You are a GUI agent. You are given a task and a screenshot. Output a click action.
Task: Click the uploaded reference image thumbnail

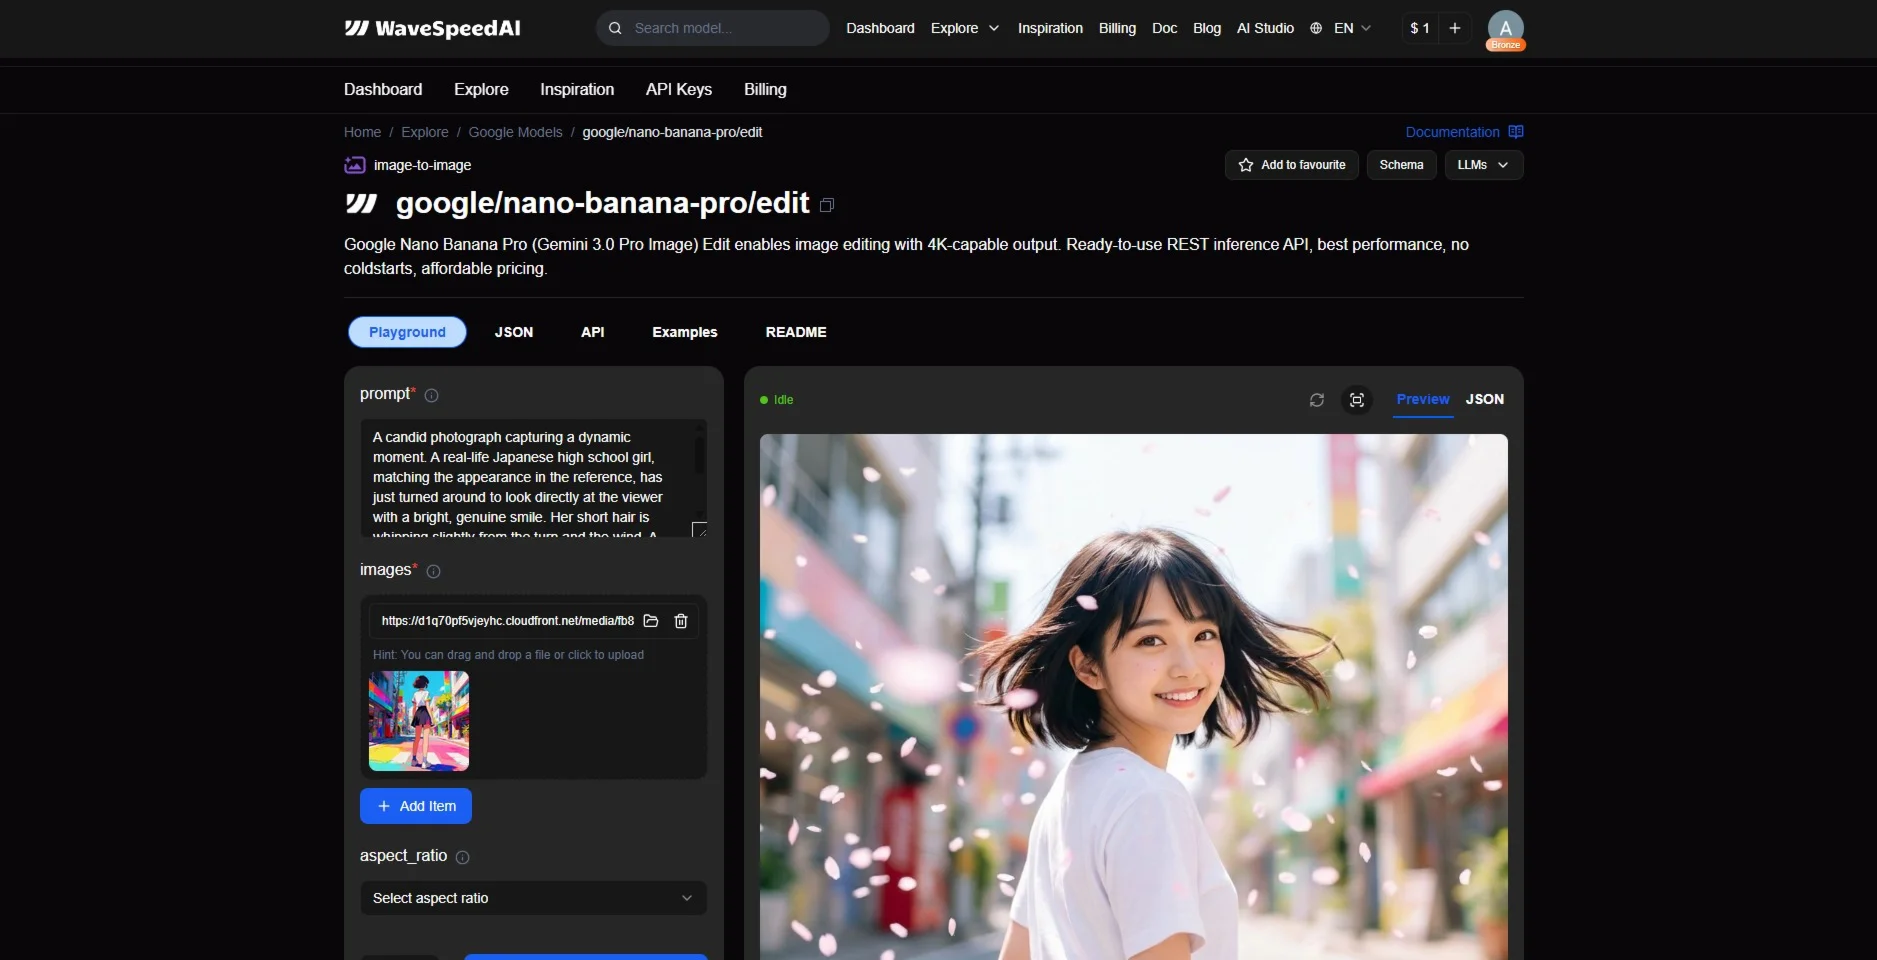tap(419, 721)
